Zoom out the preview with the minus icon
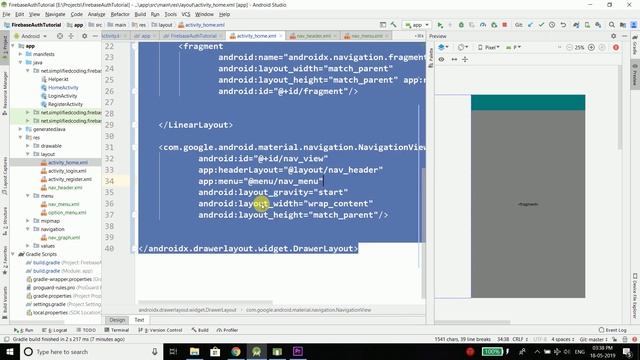This screenshot has height=360, width=640. click(x=569, y=47)
